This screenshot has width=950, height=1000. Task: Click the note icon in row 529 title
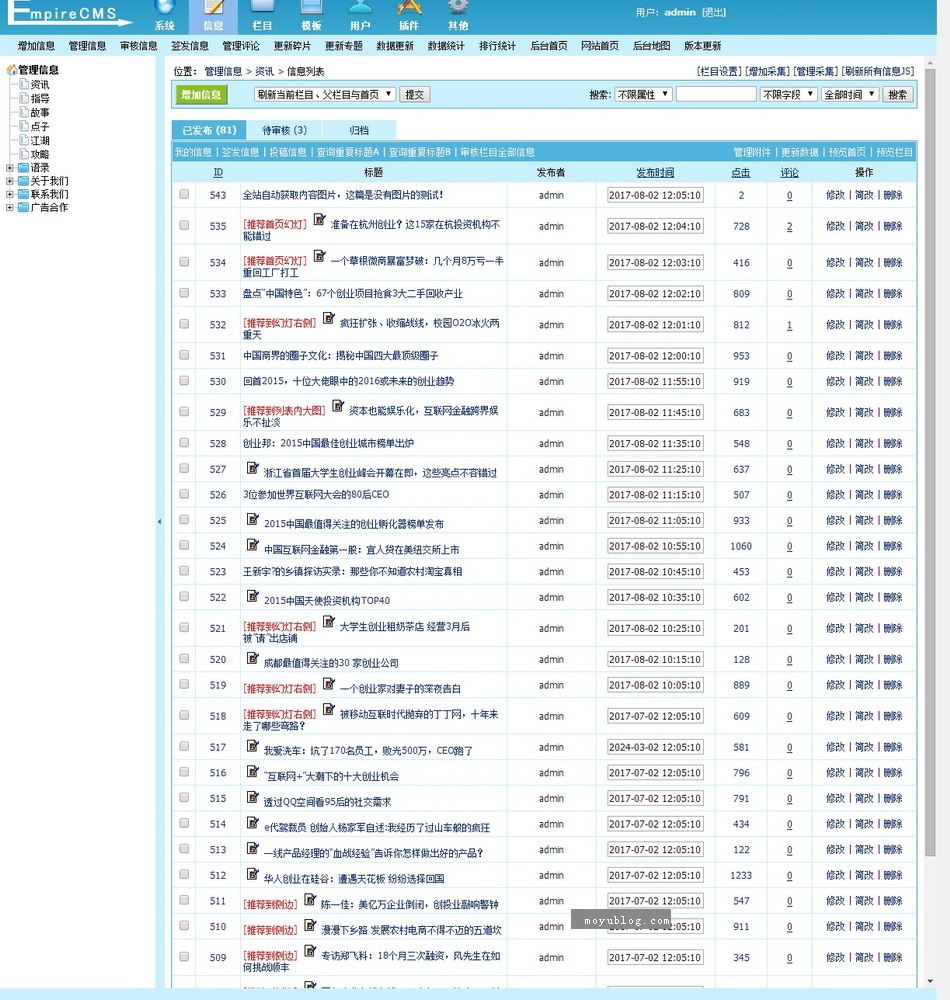[x=338, y=406]
